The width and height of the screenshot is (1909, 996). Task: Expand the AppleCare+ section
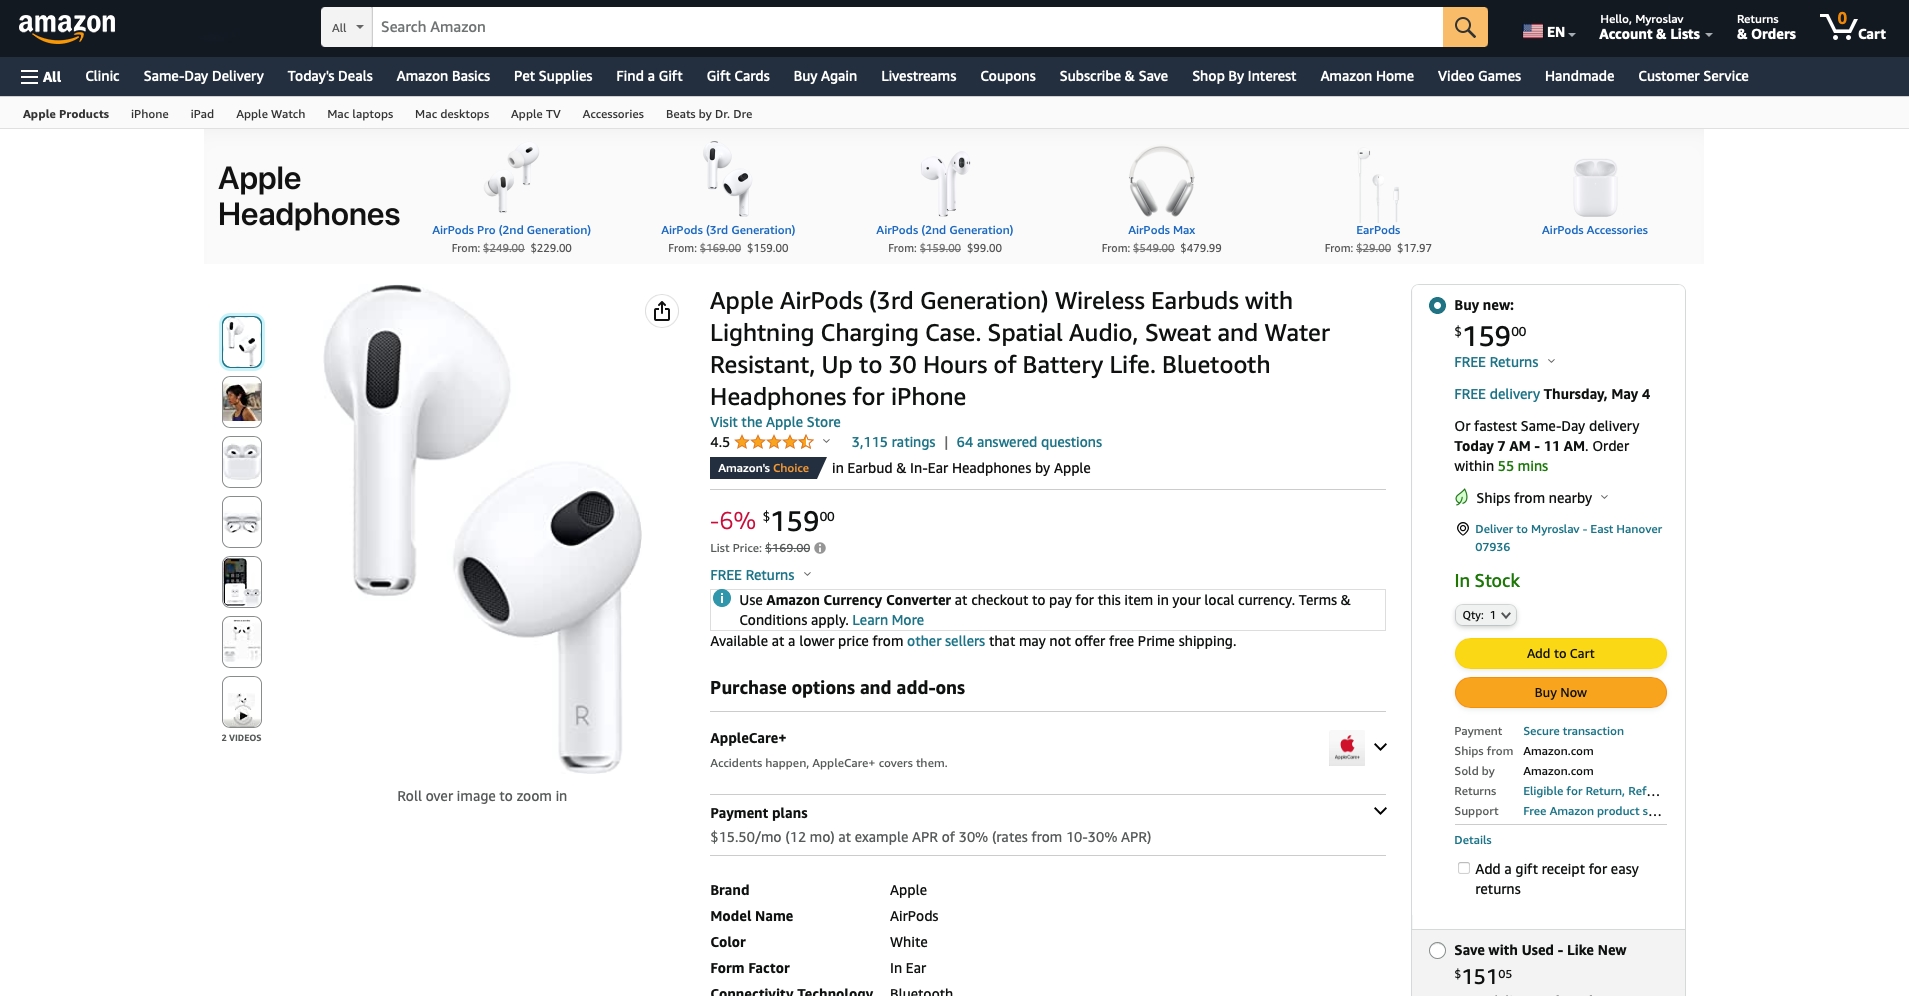click(1380, 747)
